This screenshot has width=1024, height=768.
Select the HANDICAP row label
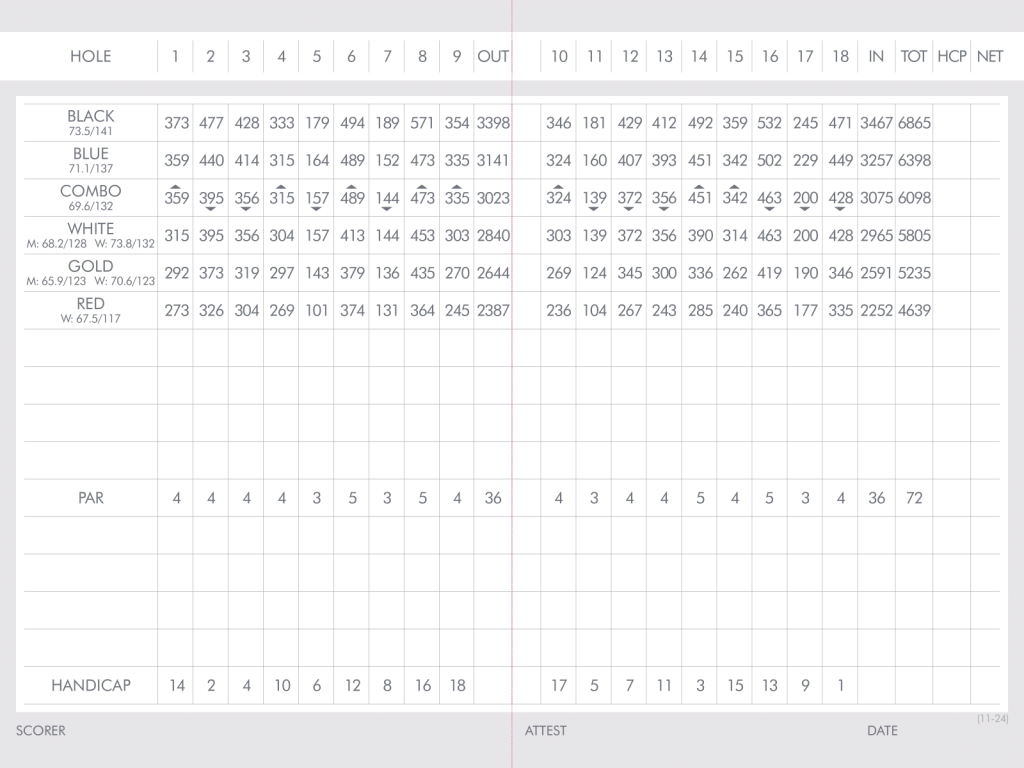pos(91,686)
